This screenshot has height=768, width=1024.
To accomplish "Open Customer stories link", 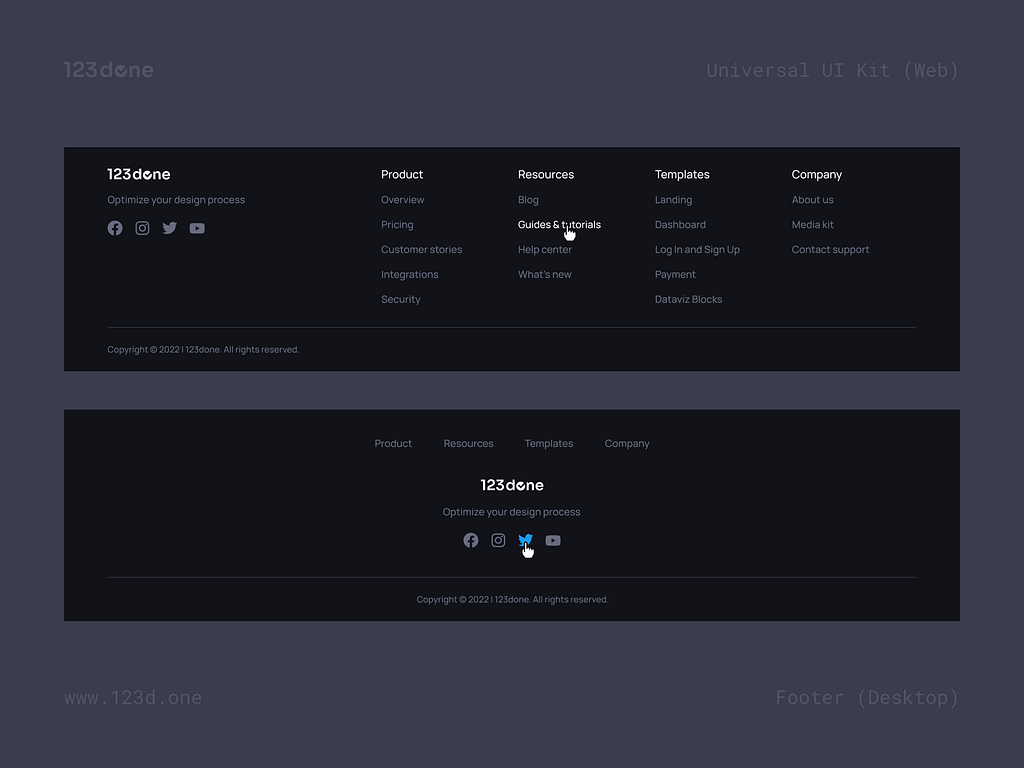I will 421,249.
